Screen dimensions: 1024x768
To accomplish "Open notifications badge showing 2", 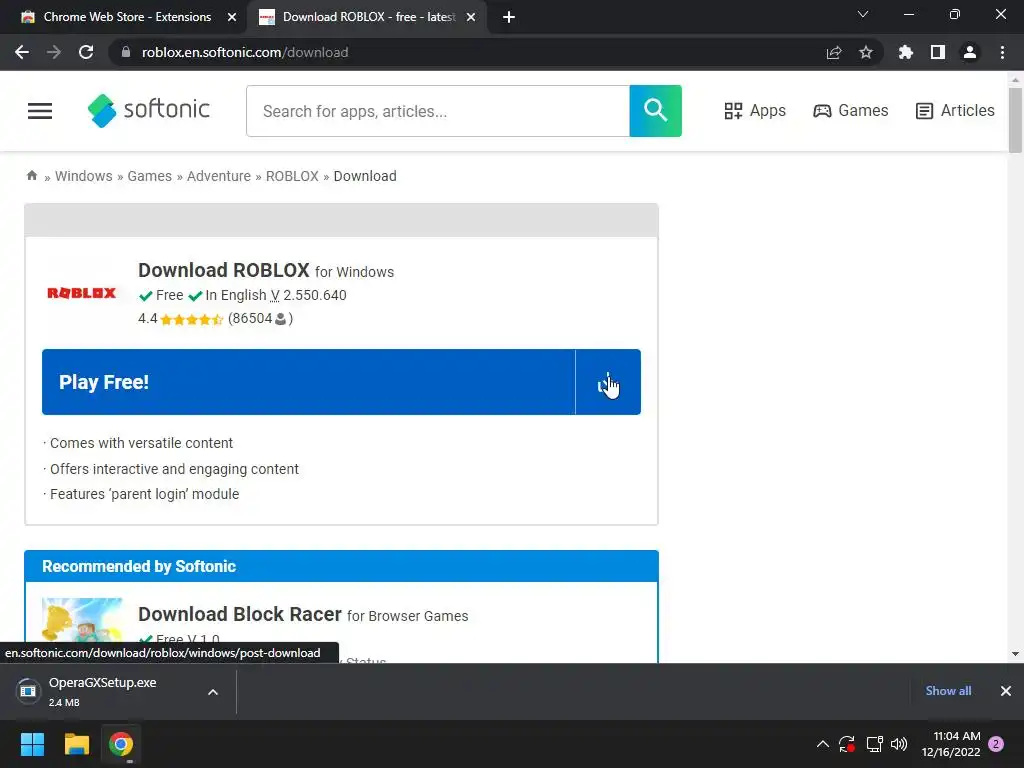I will 996,744.
